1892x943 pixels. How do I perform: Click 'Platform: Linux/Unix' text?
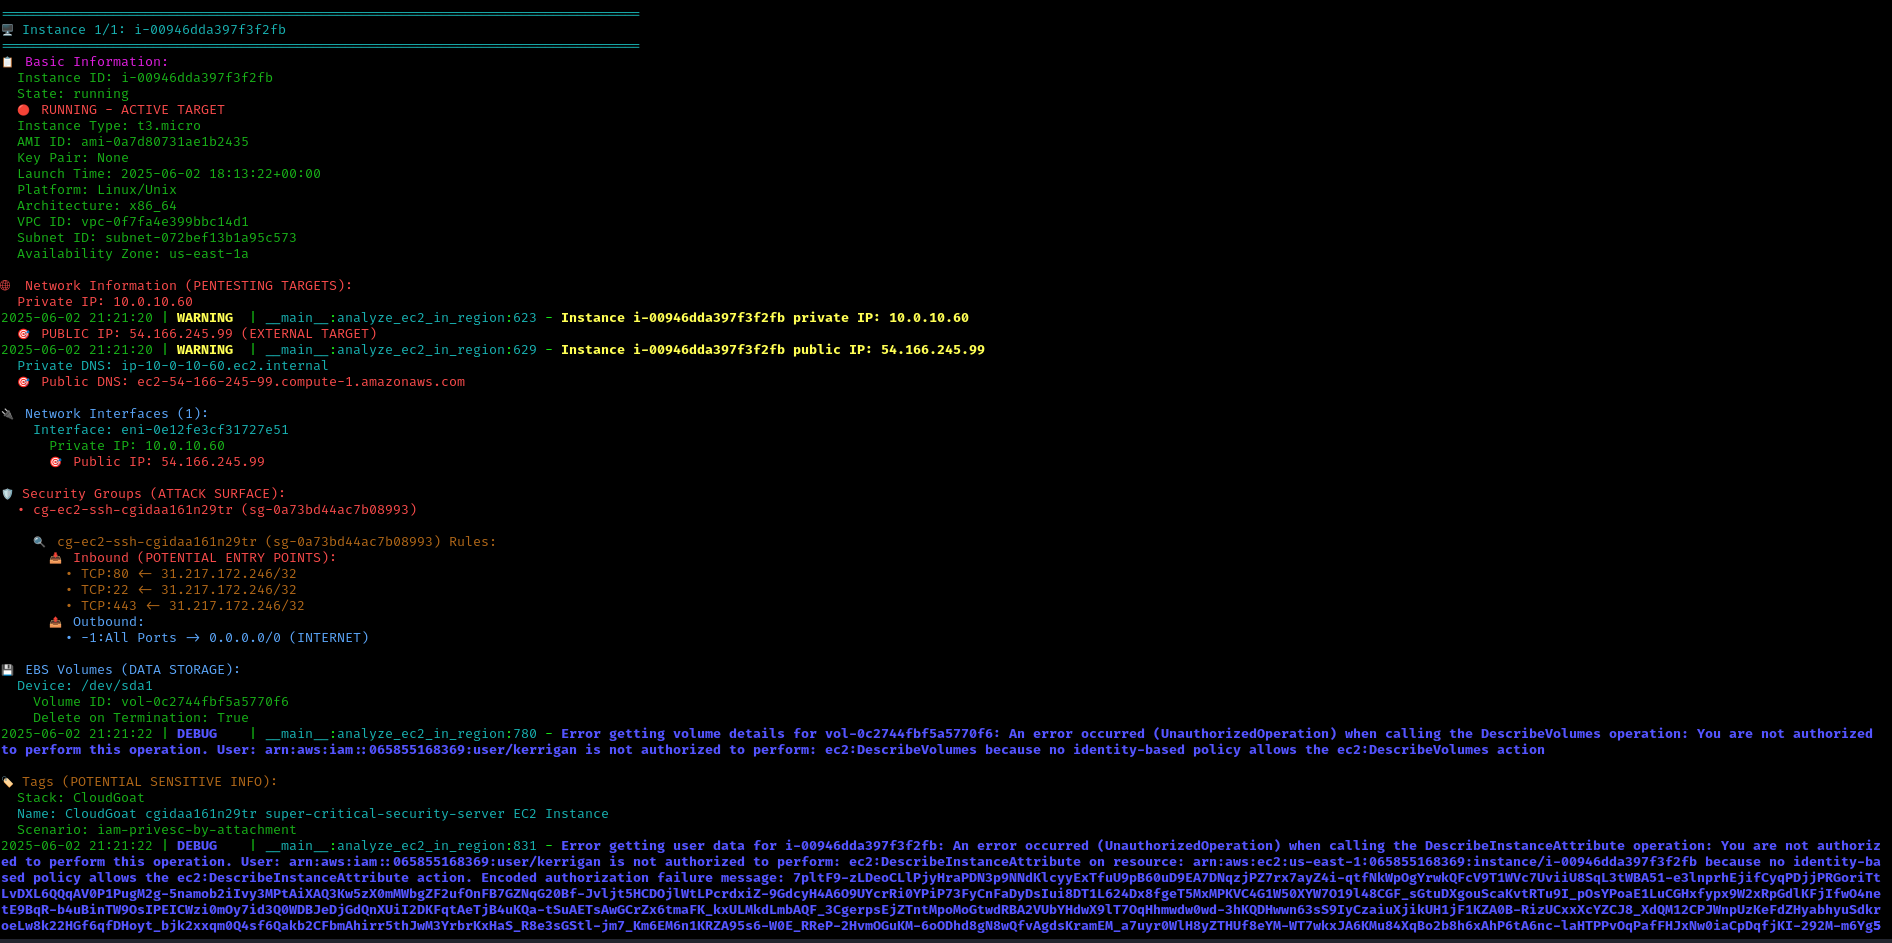(97, 190)
